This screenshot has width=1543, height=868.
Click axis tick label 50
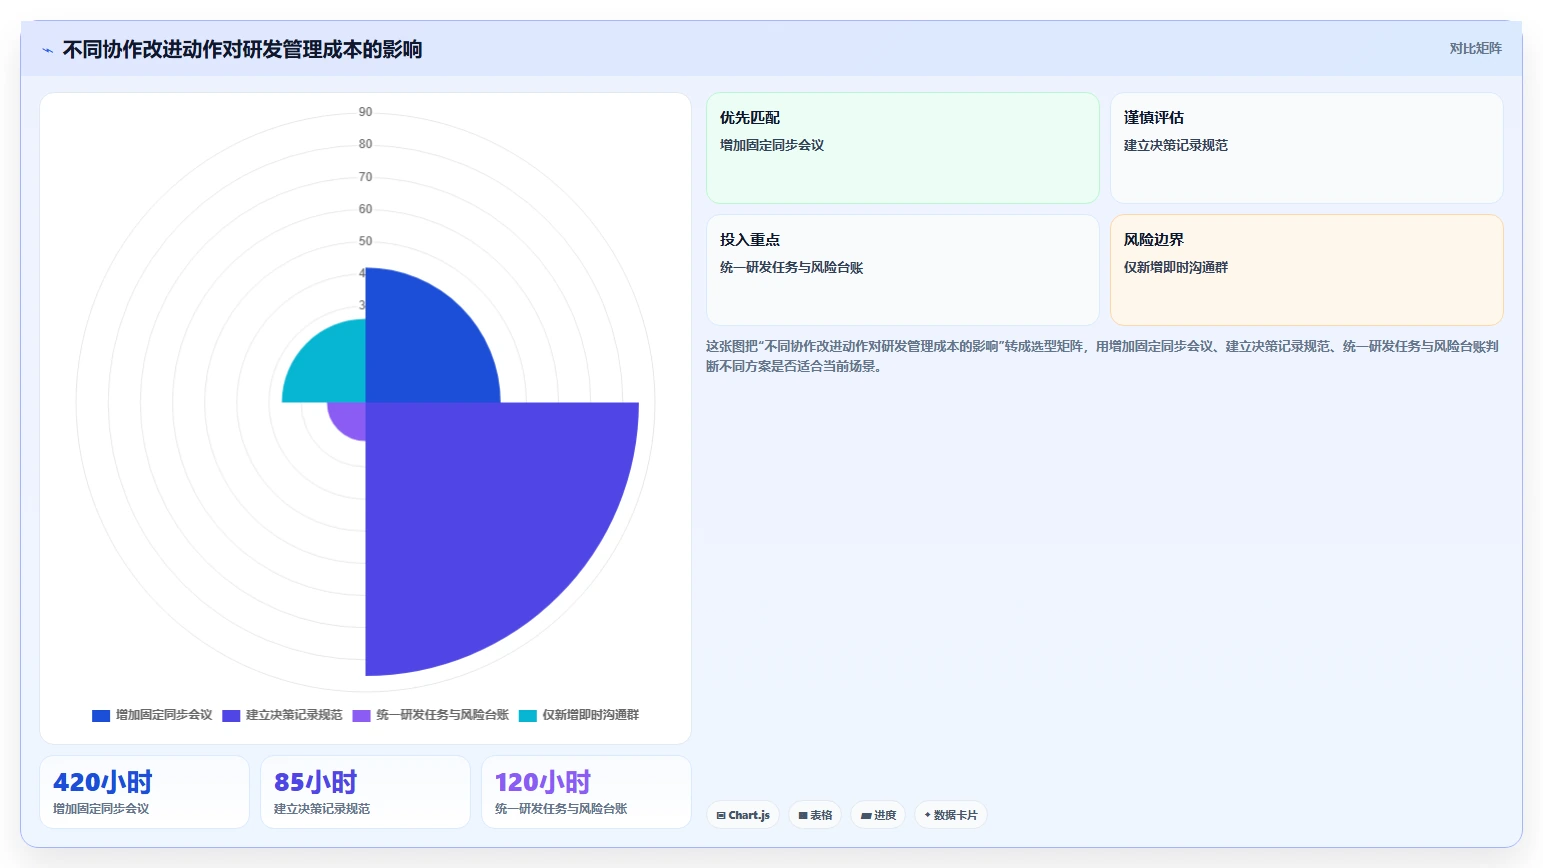365,241
